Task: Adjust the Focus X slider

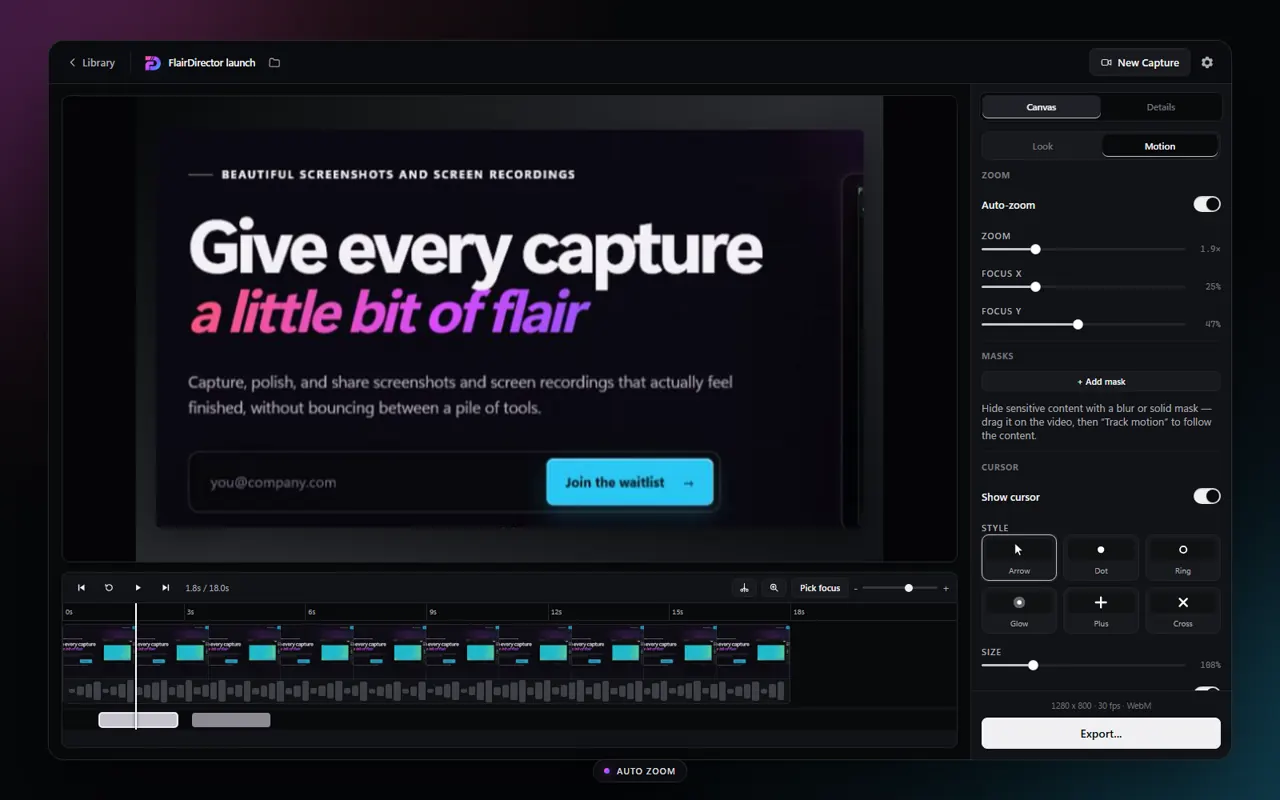Action: point(1083,287)
